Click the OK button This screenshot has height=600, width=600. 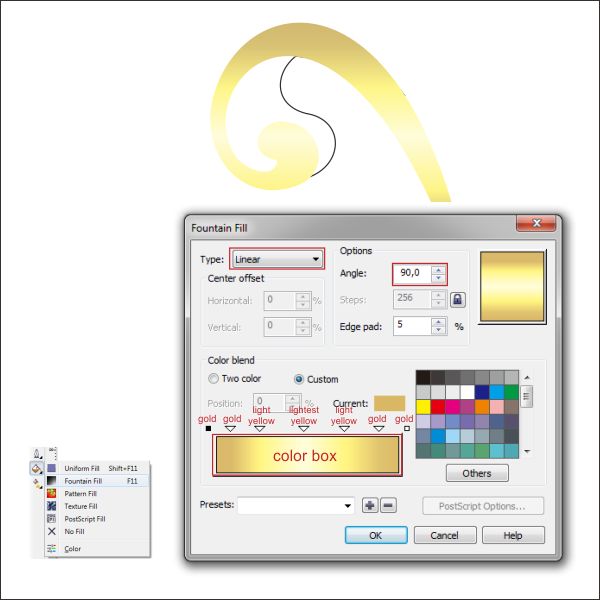tap(375, 535)
